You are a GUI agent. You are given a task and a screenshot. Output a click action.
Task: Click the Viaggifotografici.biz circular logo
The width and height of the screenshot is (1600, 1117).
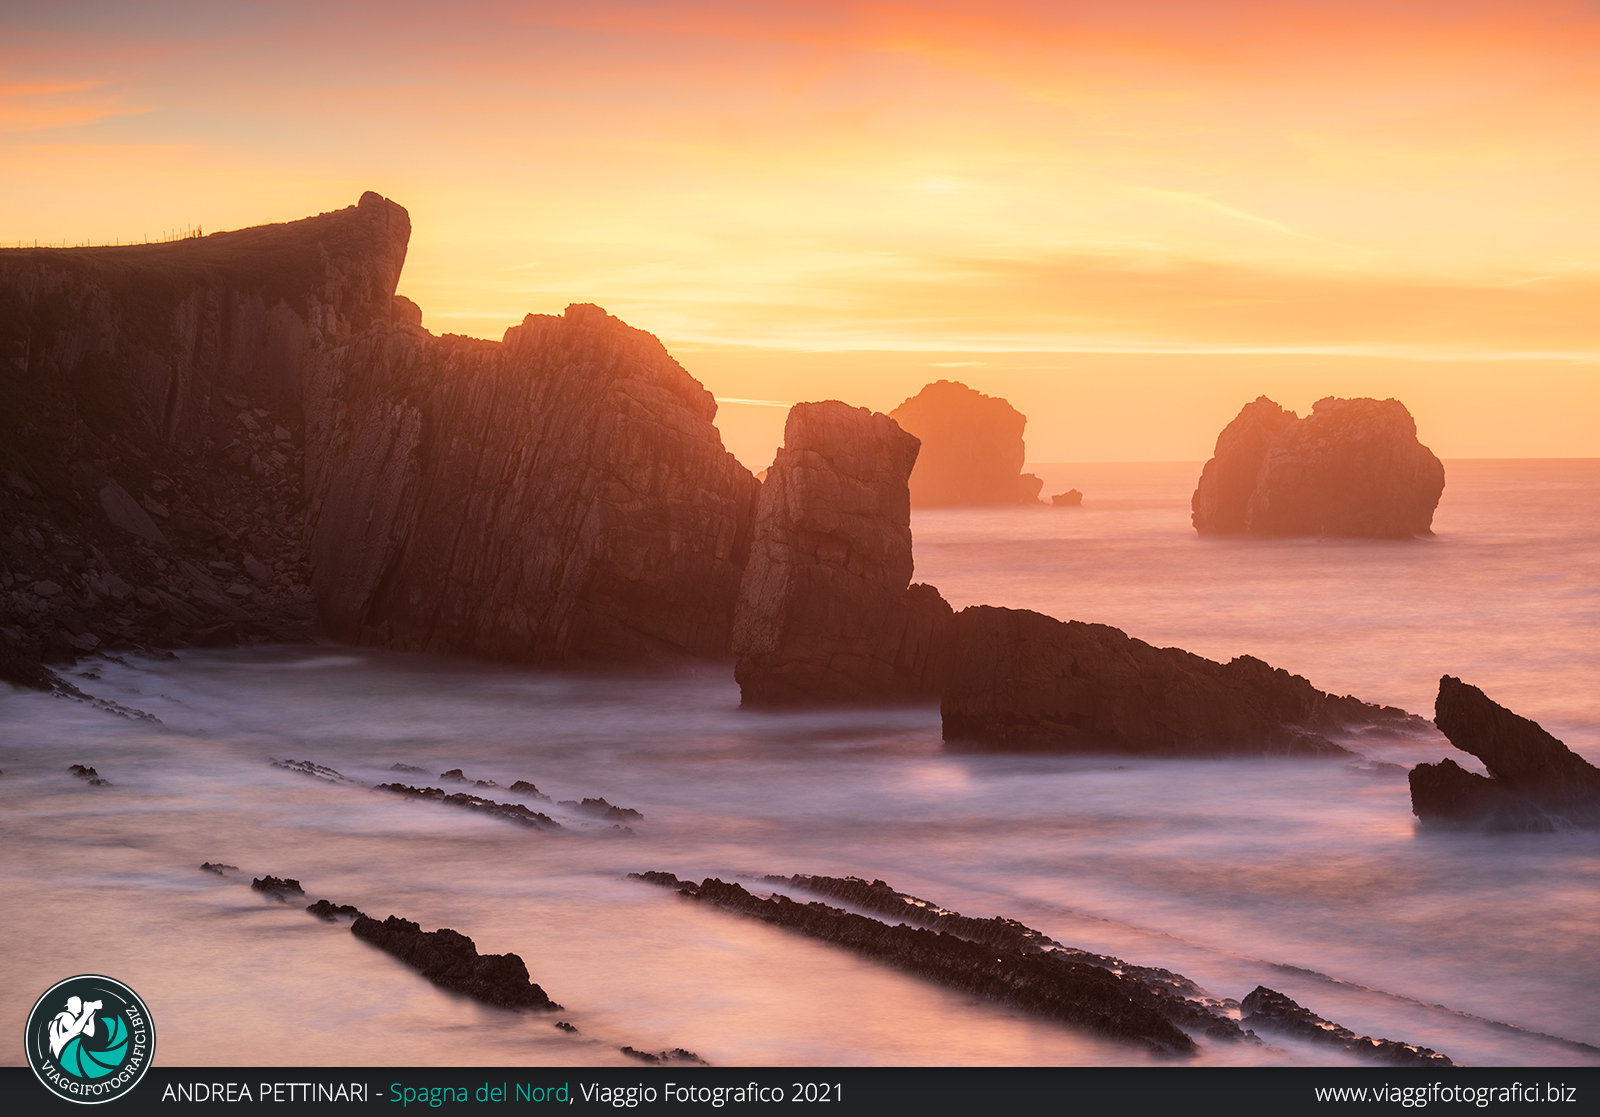tap(90, 1039)
